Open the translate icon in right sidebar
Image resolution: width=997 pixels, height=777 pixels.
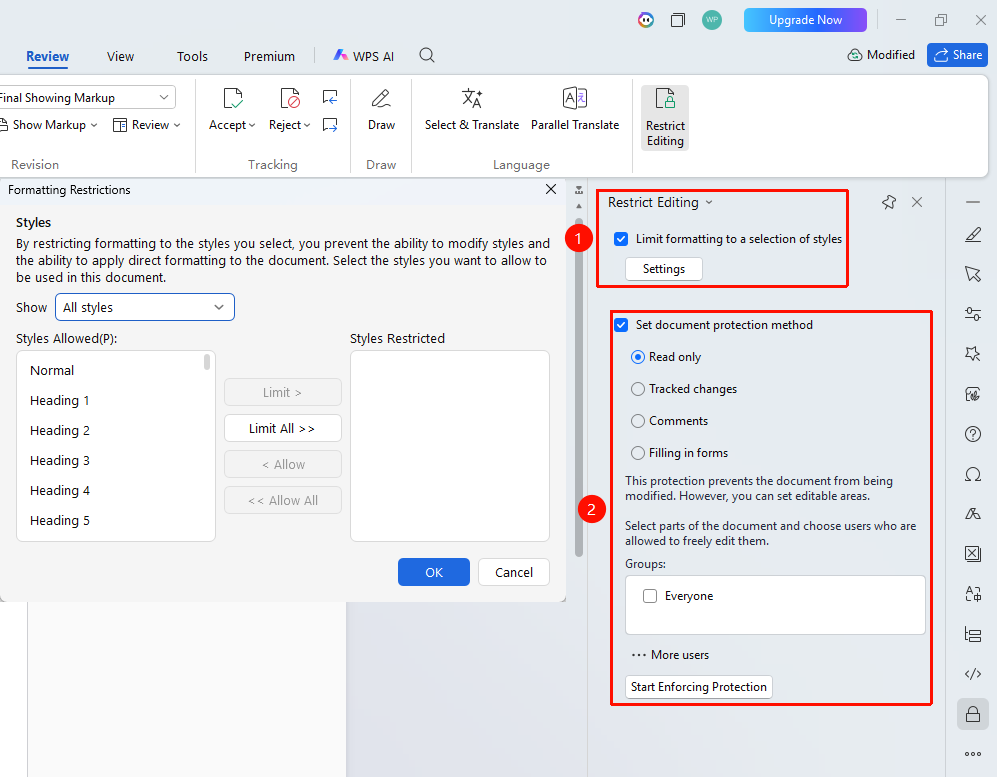[973, 594]
